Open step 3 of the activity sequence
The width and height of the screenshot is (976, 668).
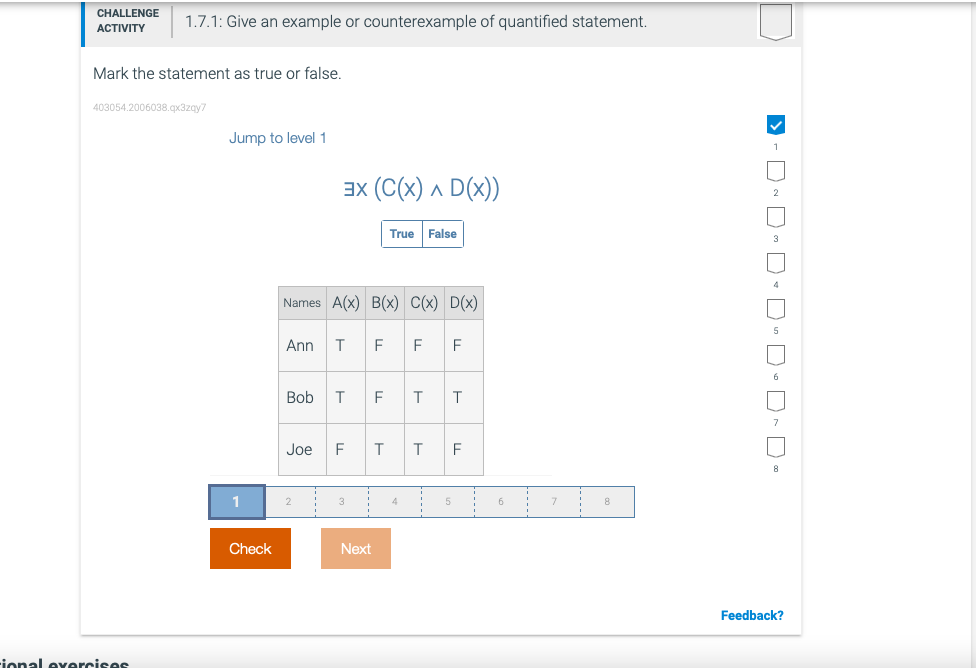341,501
